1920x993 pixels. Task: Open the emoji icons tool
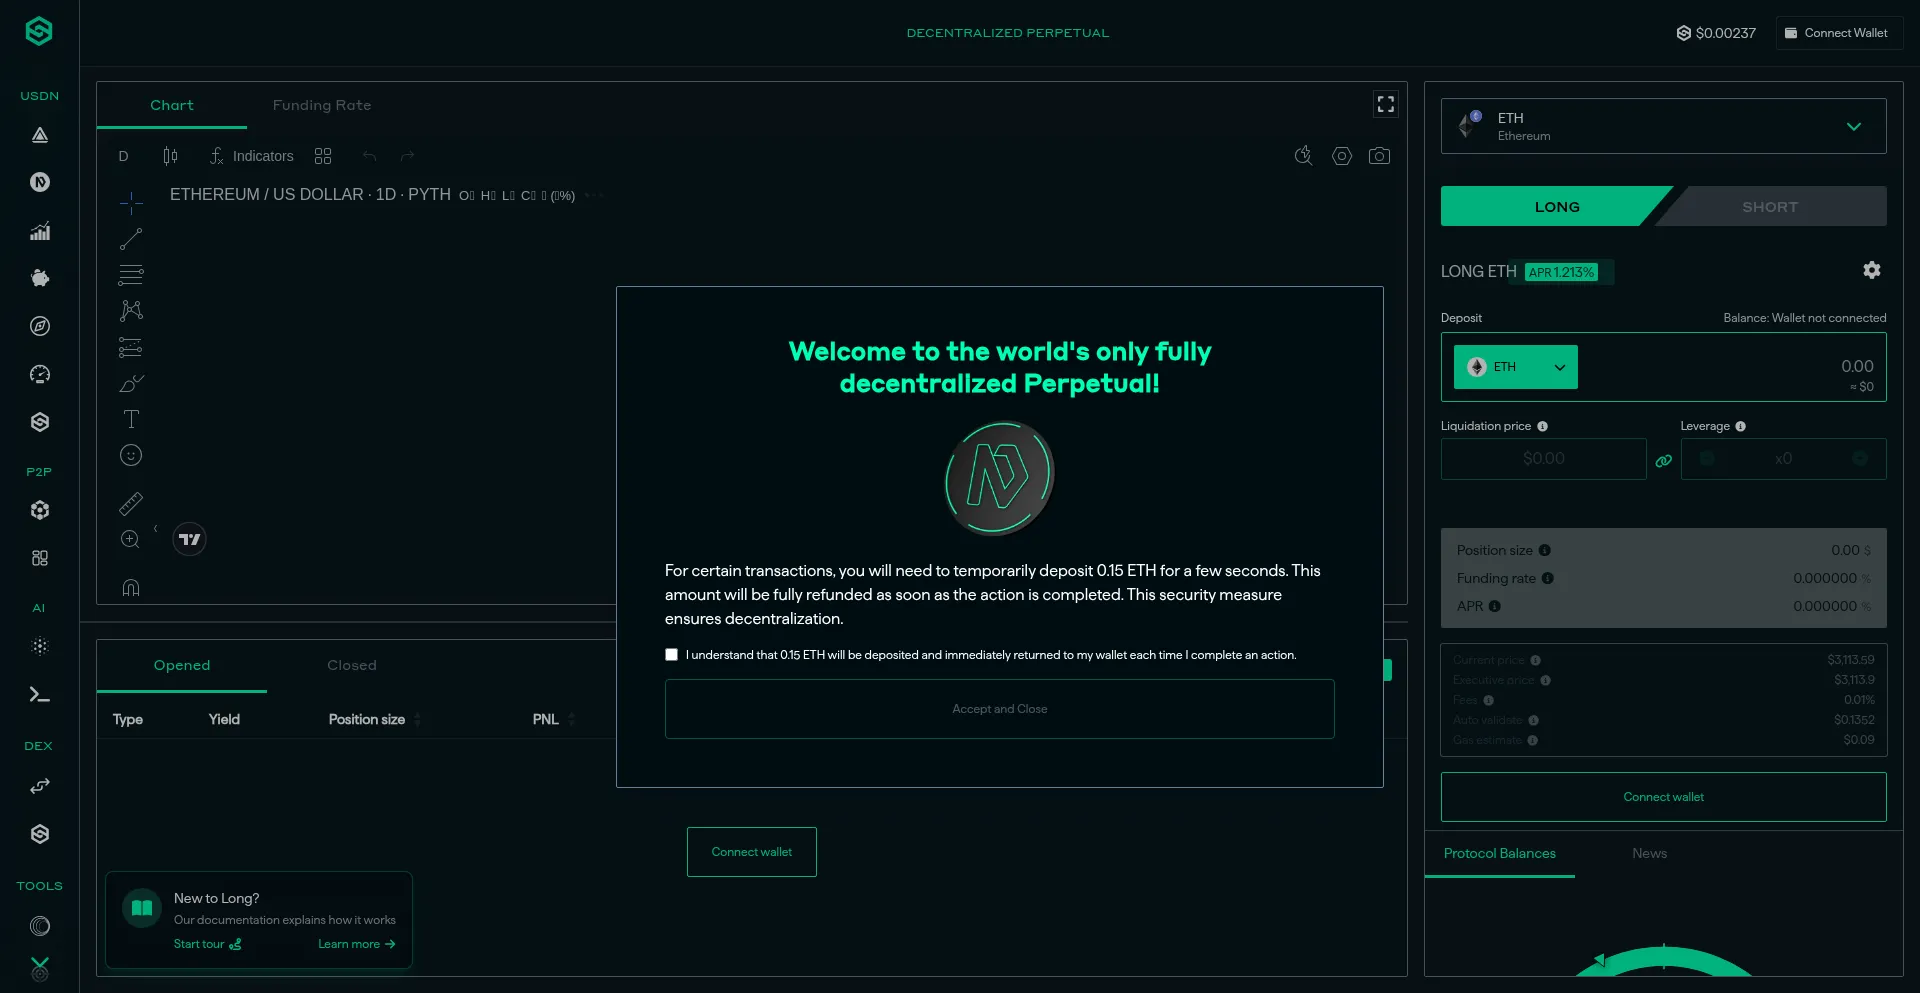point(131,455)
